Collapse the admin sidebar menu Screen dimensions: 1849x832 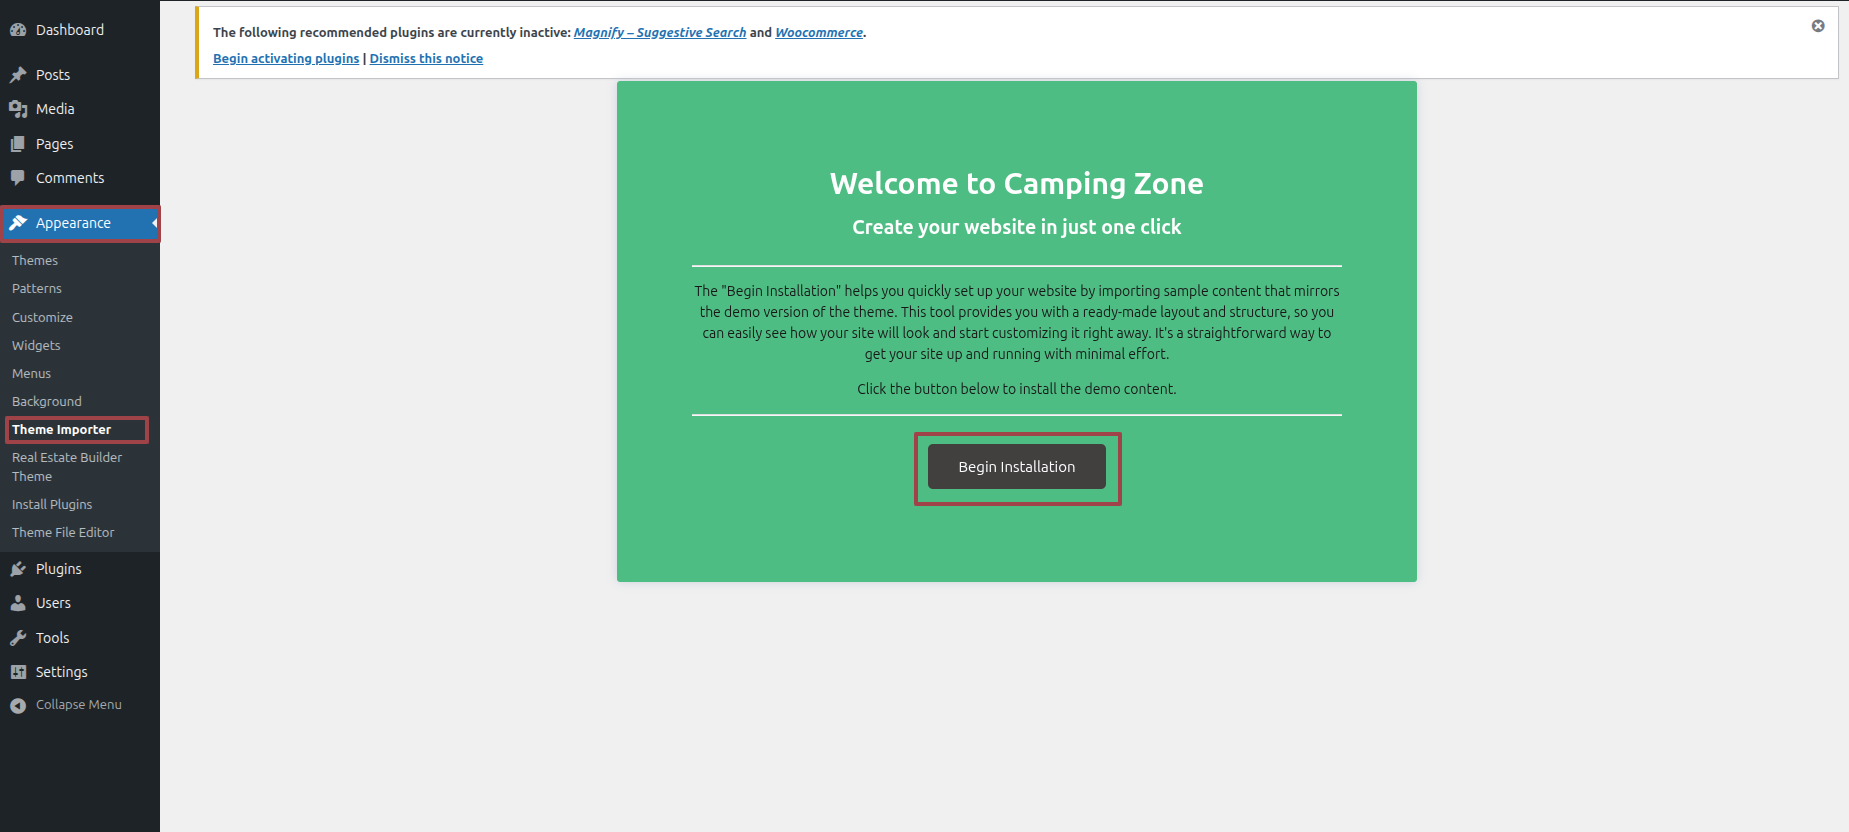66,705
